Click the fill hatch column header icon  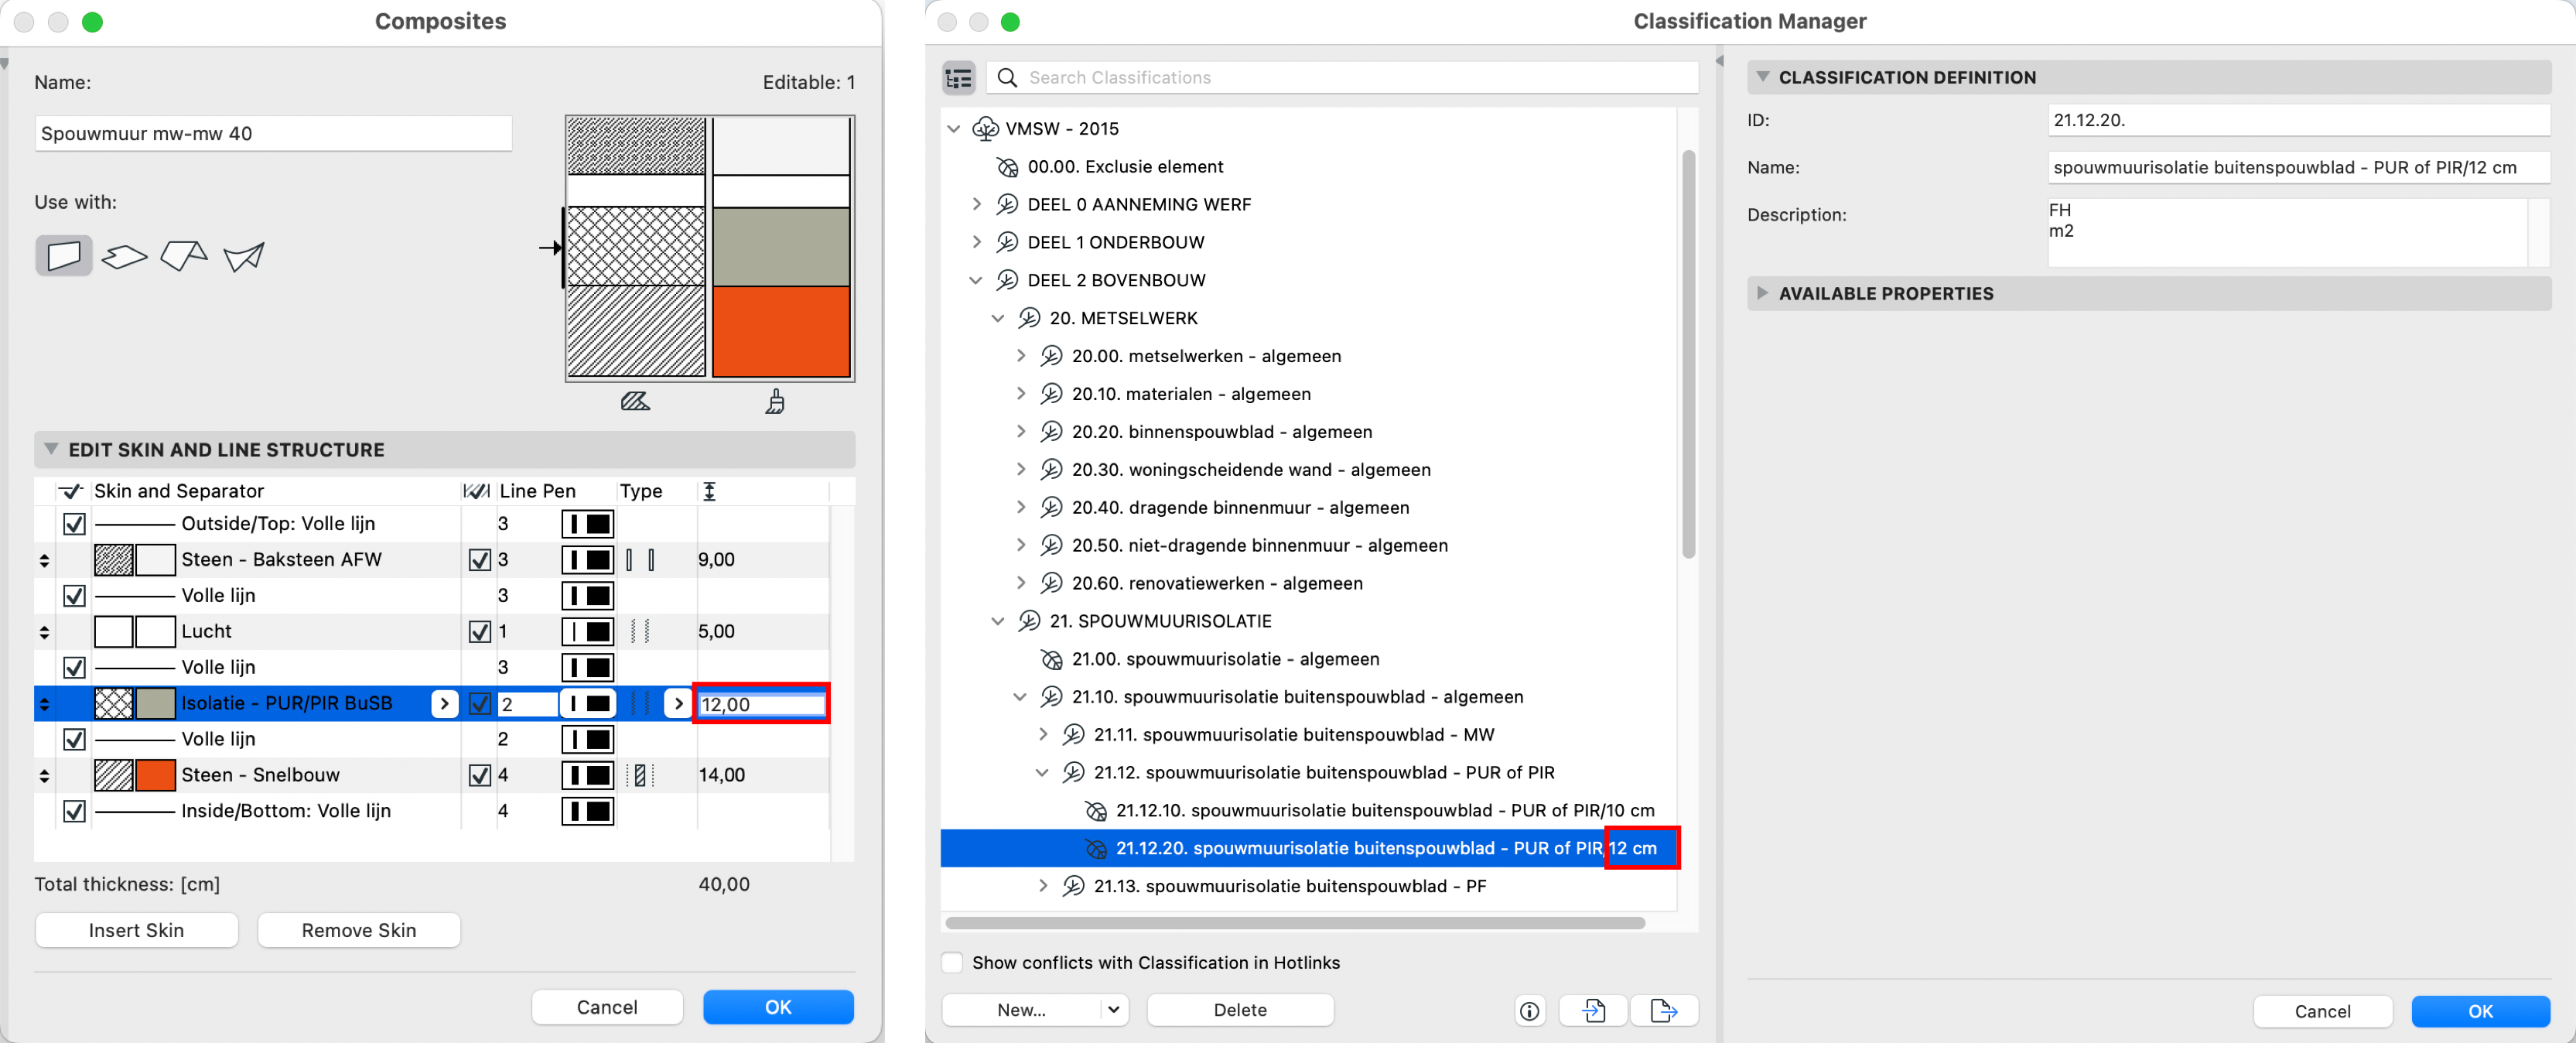click(x=477, y=491)
